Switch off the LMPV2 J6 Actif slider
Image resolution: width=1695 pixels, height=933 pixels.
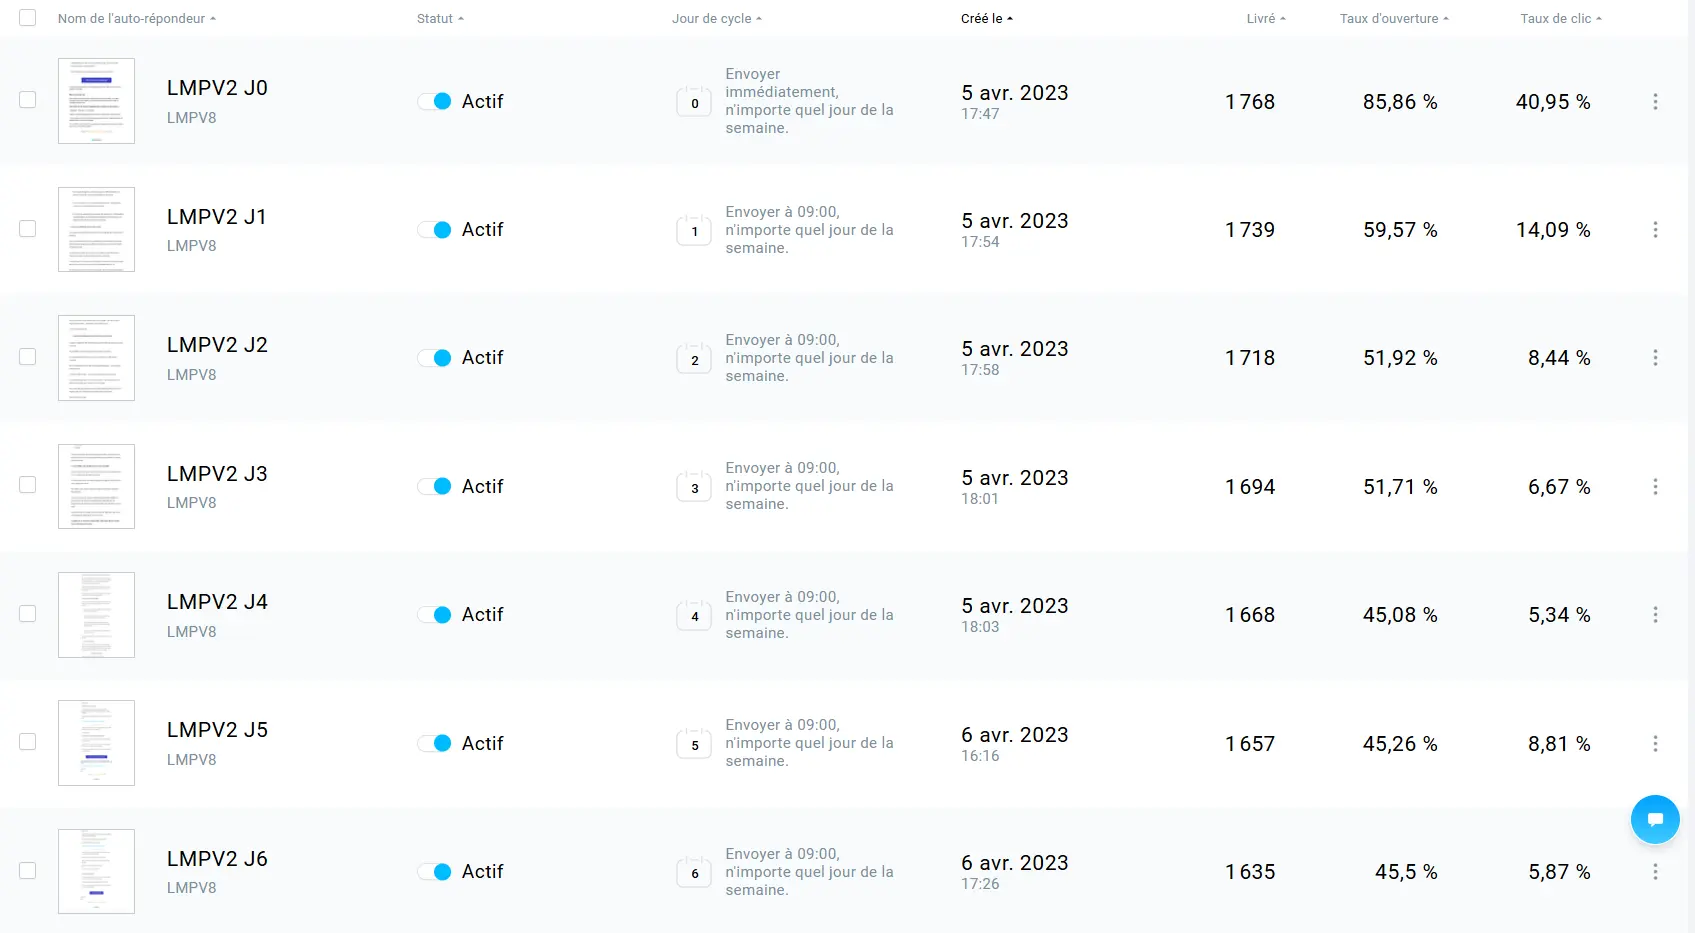[x=434, y=872]
